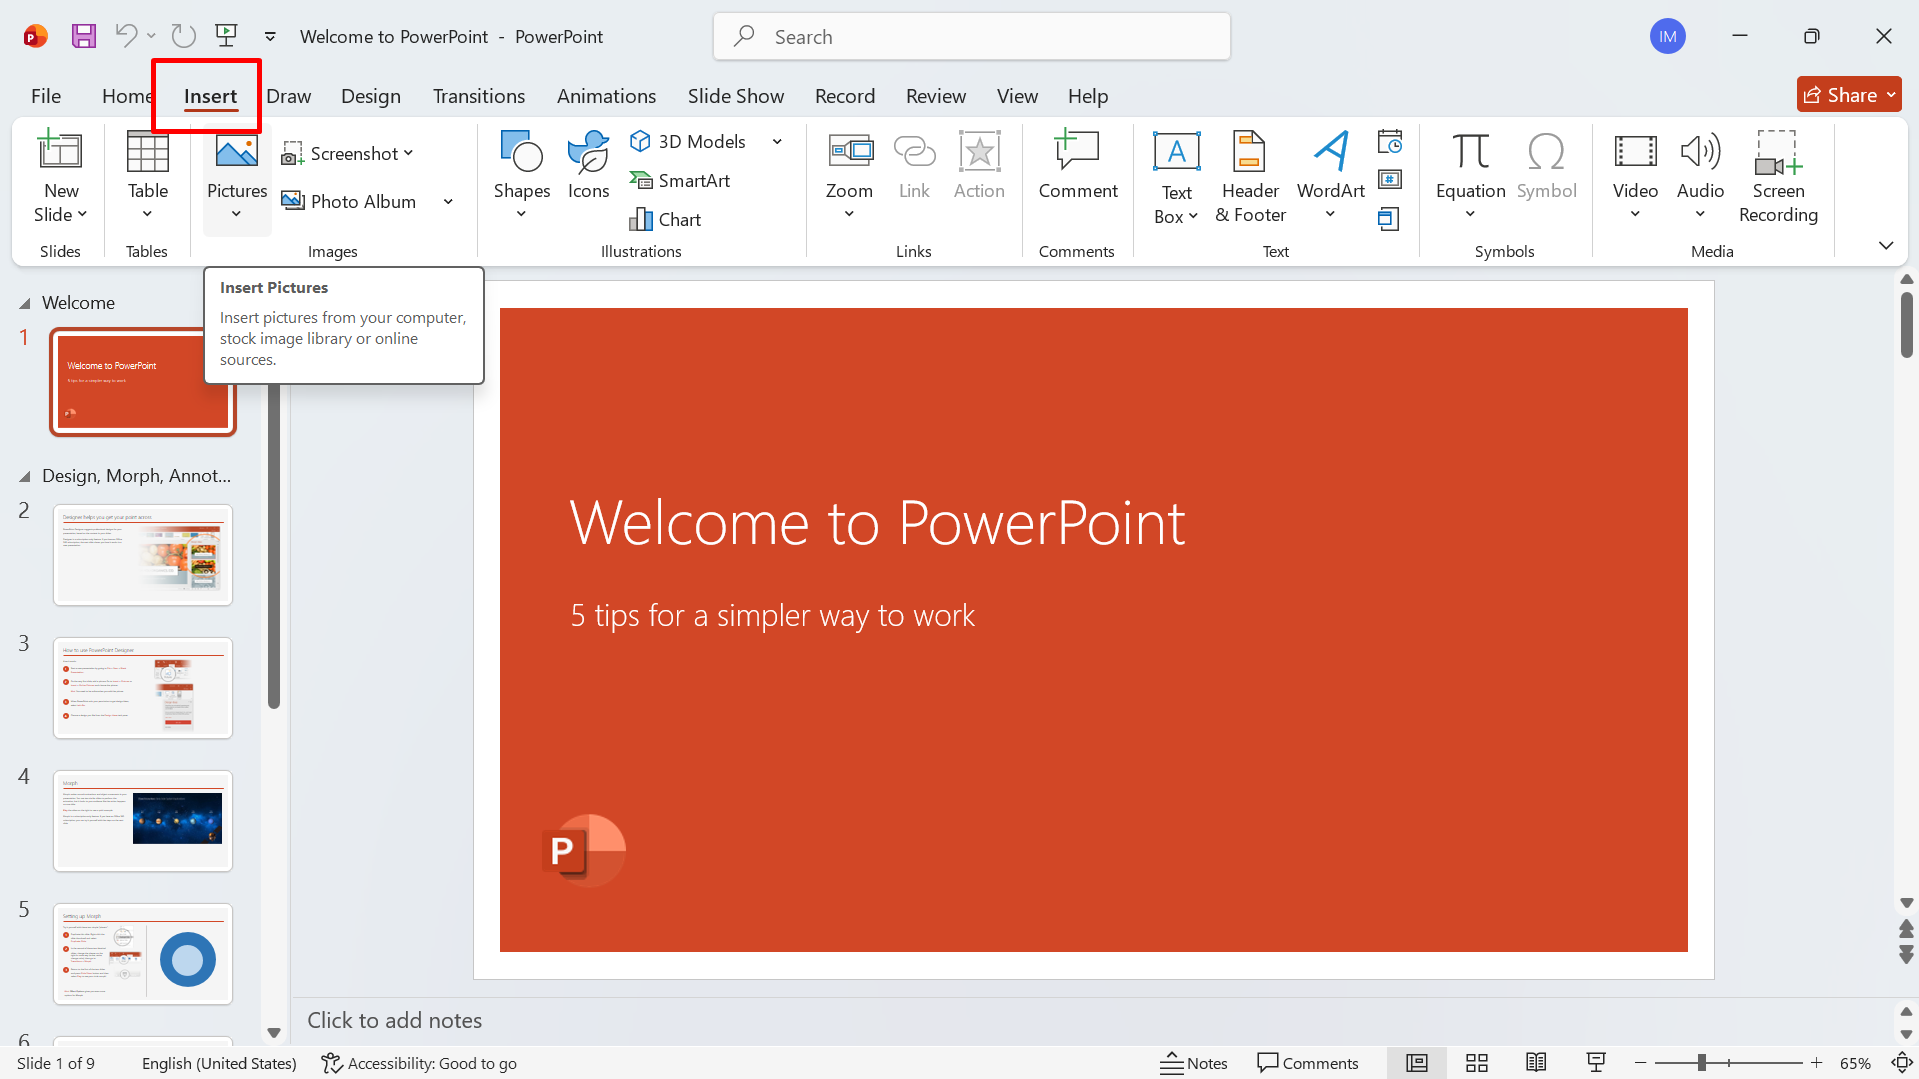Click the Redo/Repeat arrow icon

[x=183, y=36]
